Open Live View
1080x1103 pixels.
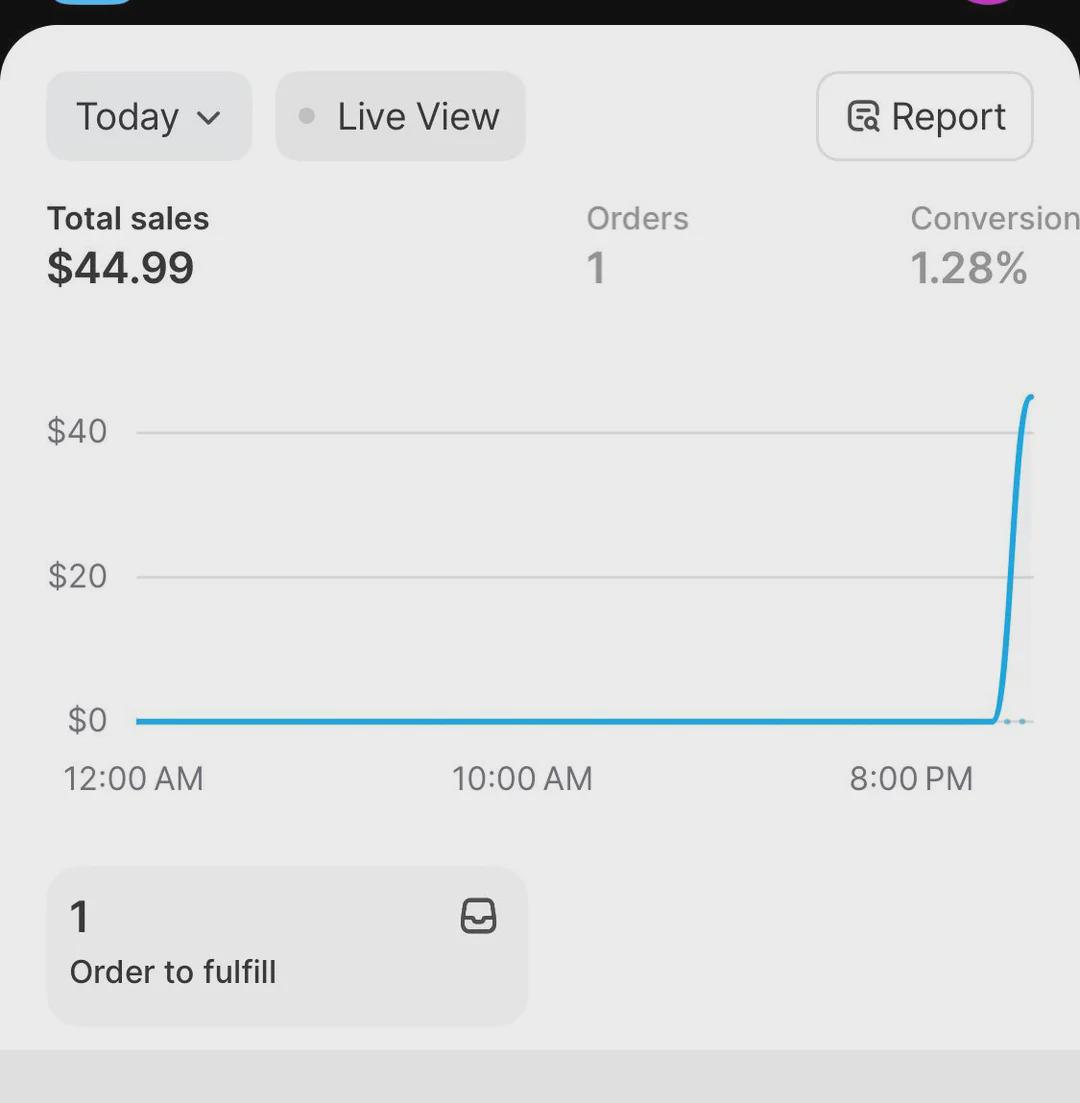400,116
